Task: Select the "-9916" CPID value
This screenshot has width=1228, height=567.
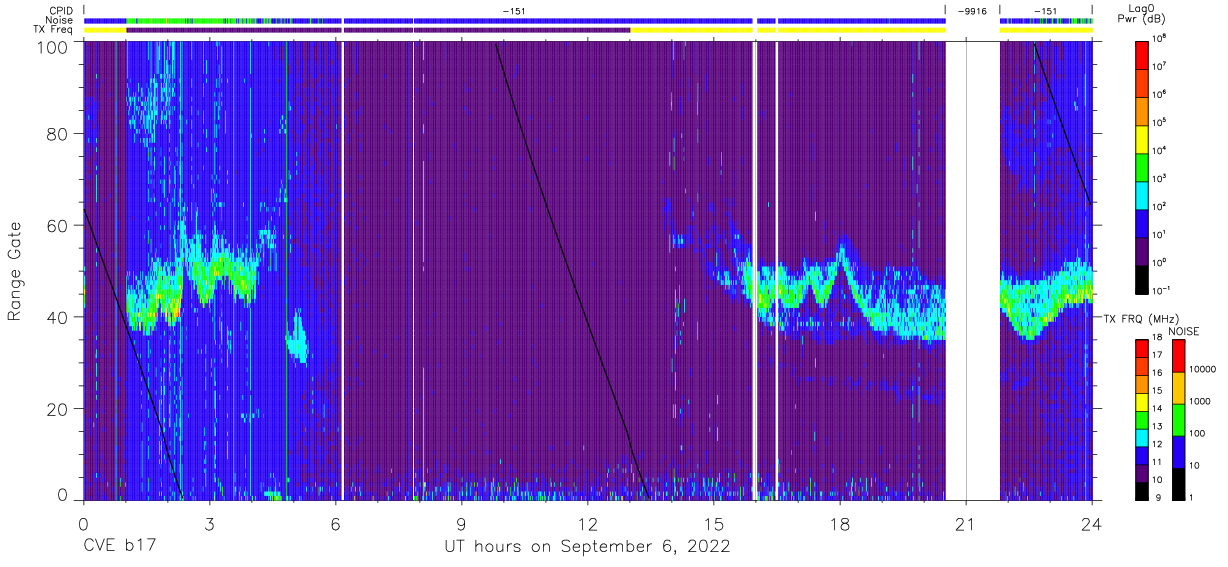Action: 971,10
